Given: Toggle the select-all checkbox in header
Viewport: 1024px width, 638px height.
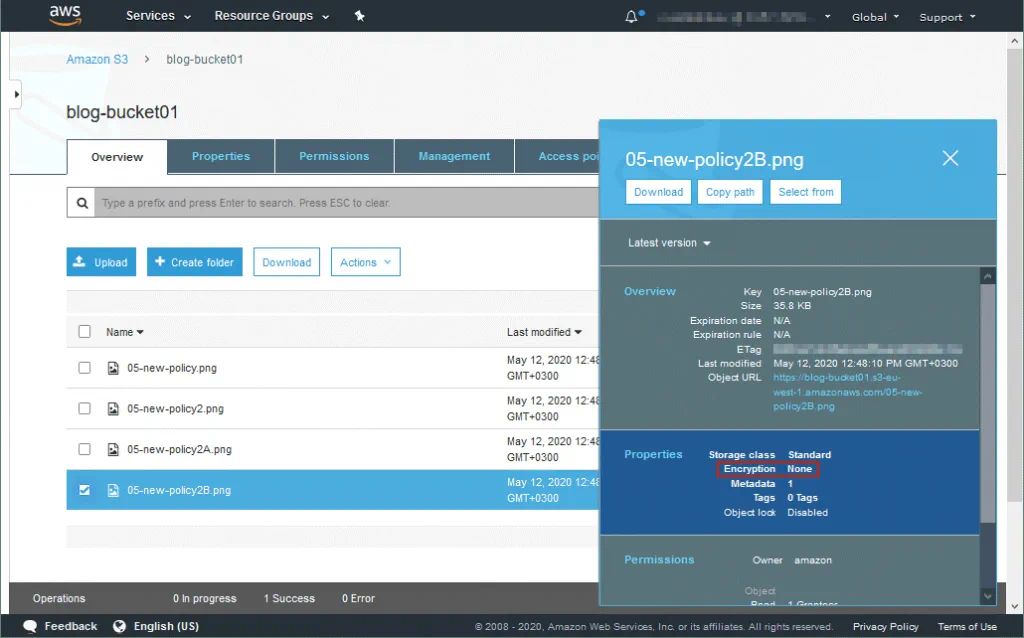Looking at the screenshot, I should click(85, 332).
